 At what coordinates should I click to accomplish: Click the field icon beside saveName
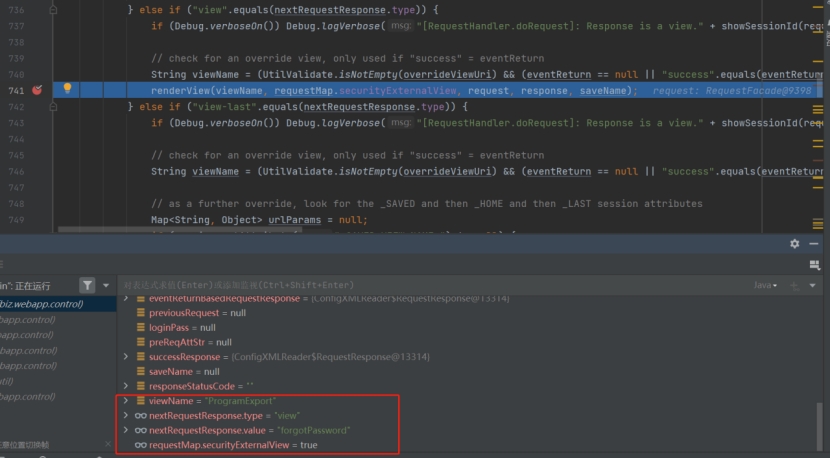pyautogui.click(x=141, y=371)
